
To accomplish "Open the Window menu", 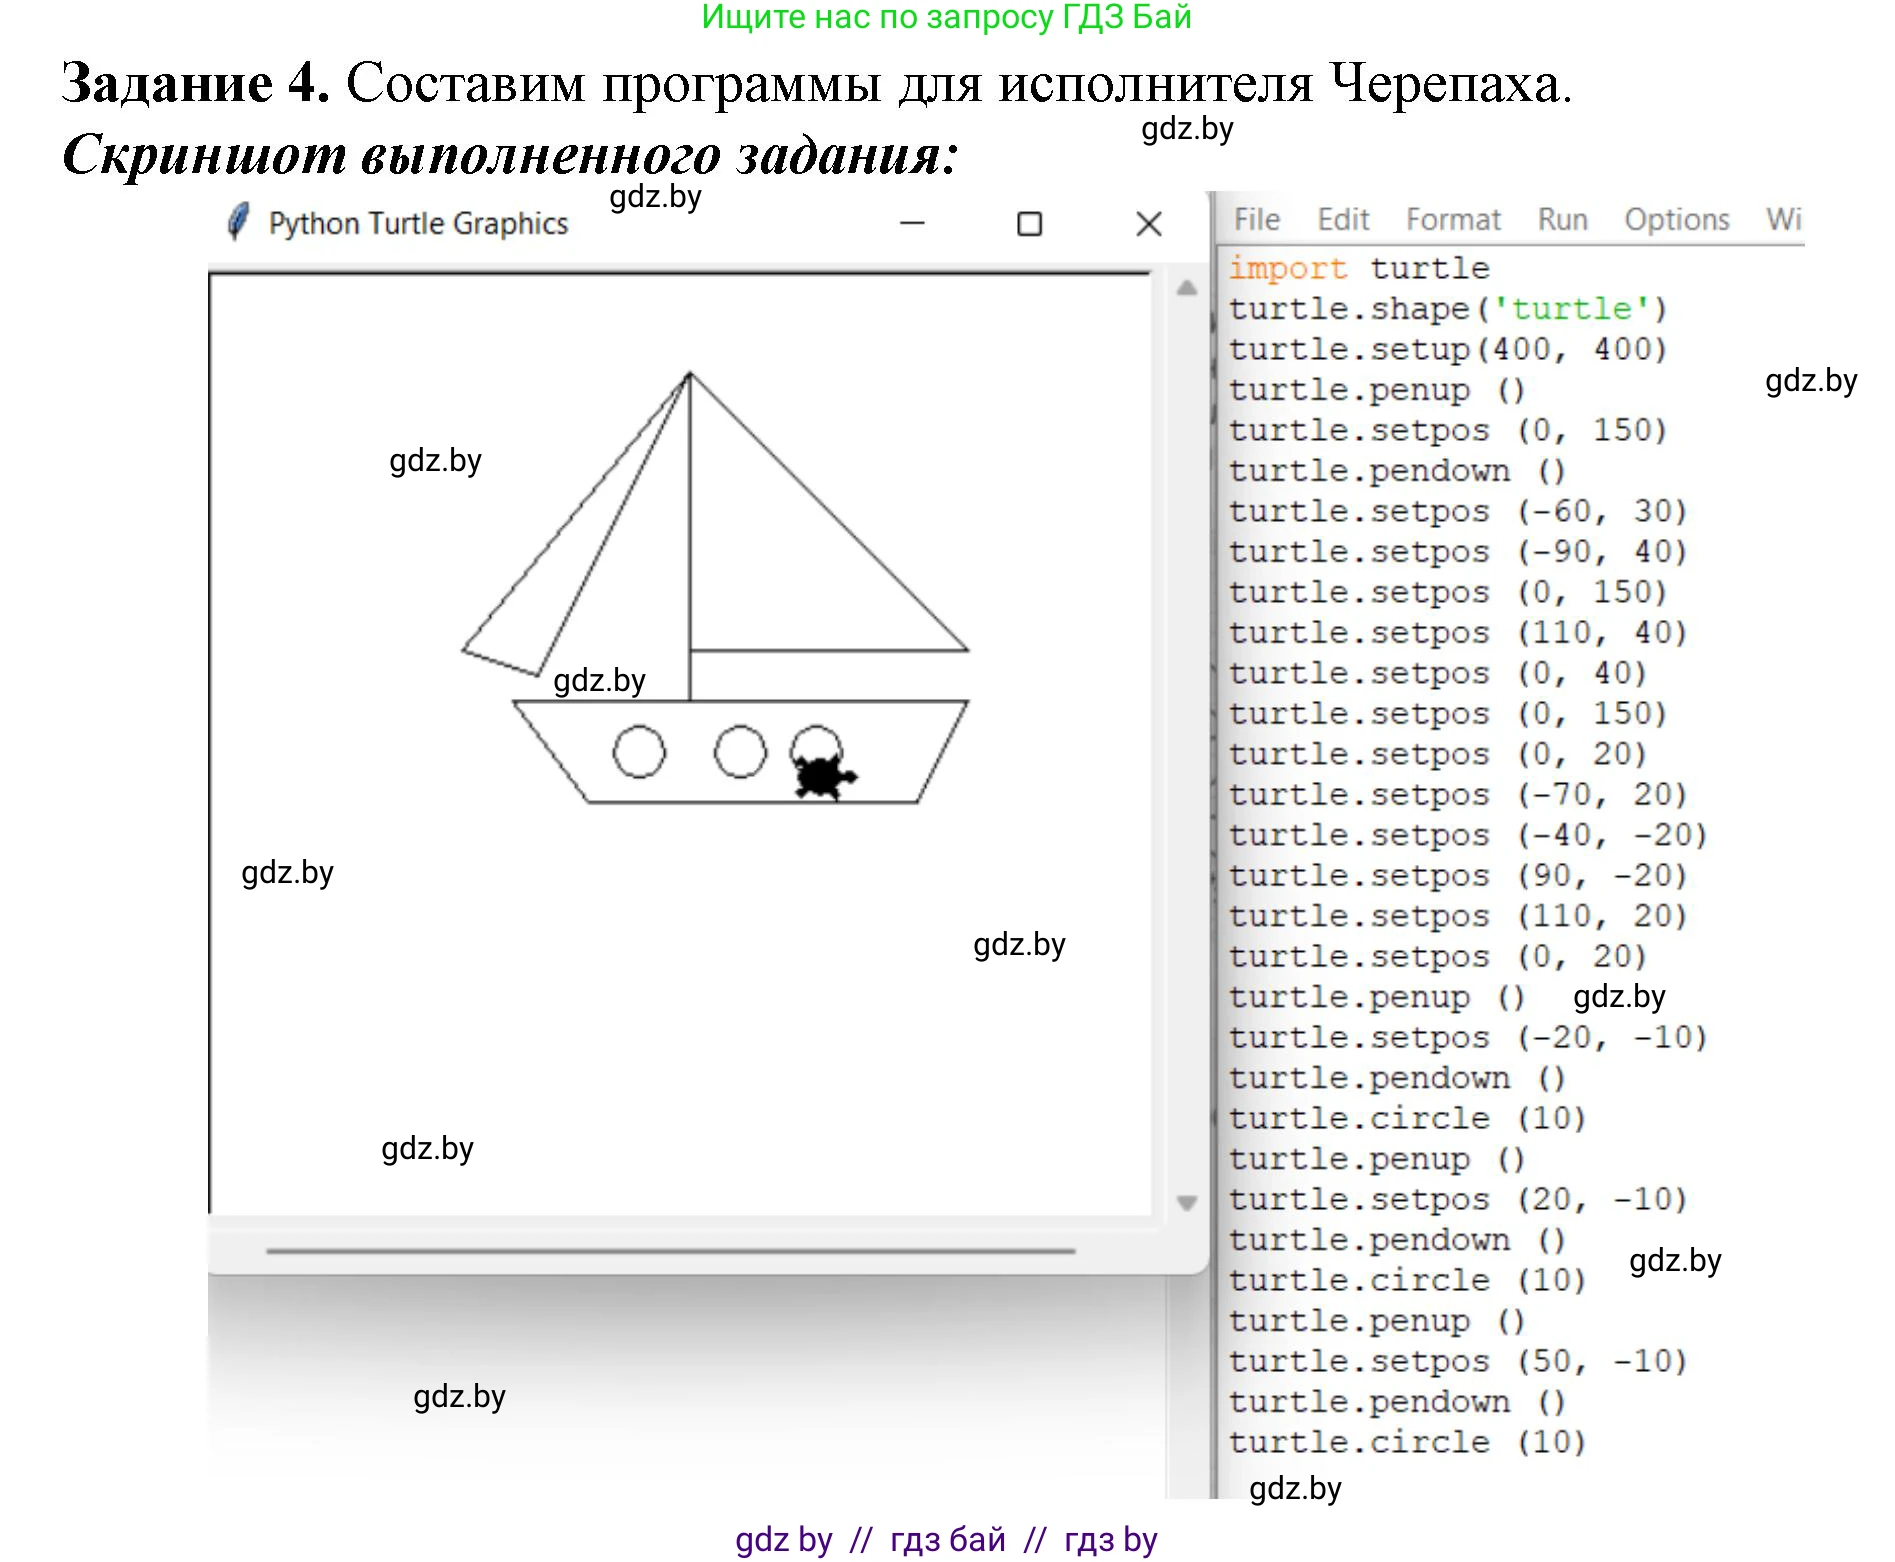I will 1782,218.
